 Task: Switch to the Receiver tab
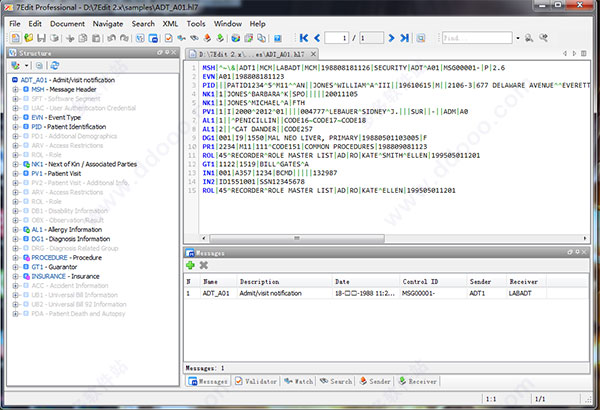point(417,381)
